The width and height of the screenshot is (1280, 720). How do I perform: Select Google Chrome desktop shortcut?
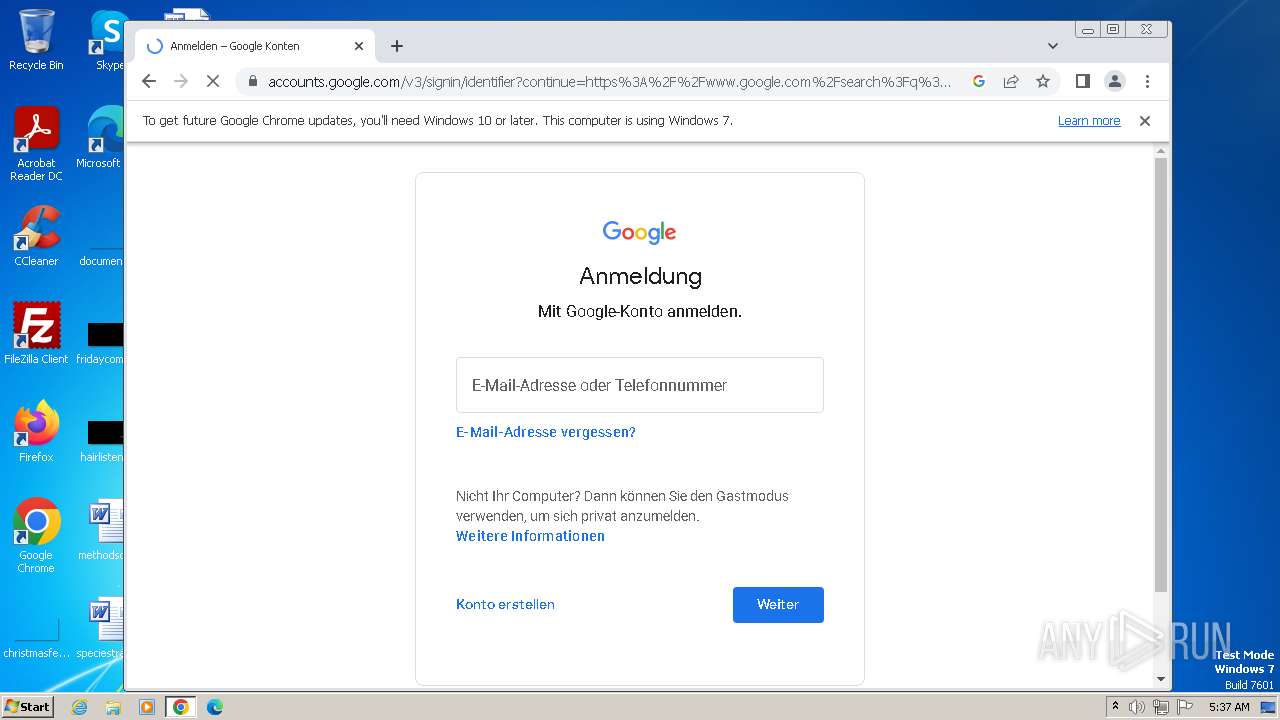[36, 536]
